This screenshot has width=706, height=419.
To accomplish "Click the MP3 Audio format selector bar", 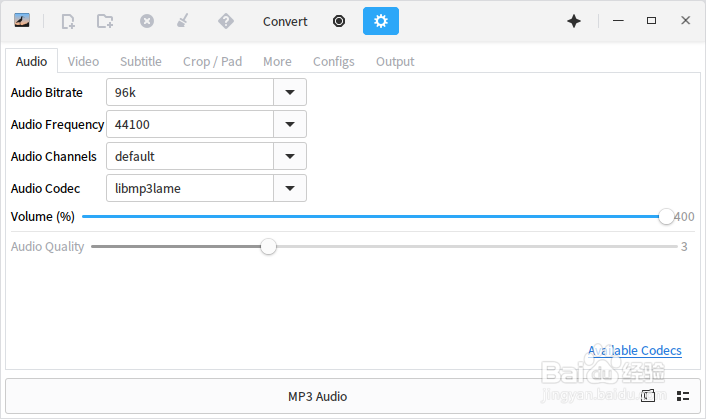I will coord(318,396).
